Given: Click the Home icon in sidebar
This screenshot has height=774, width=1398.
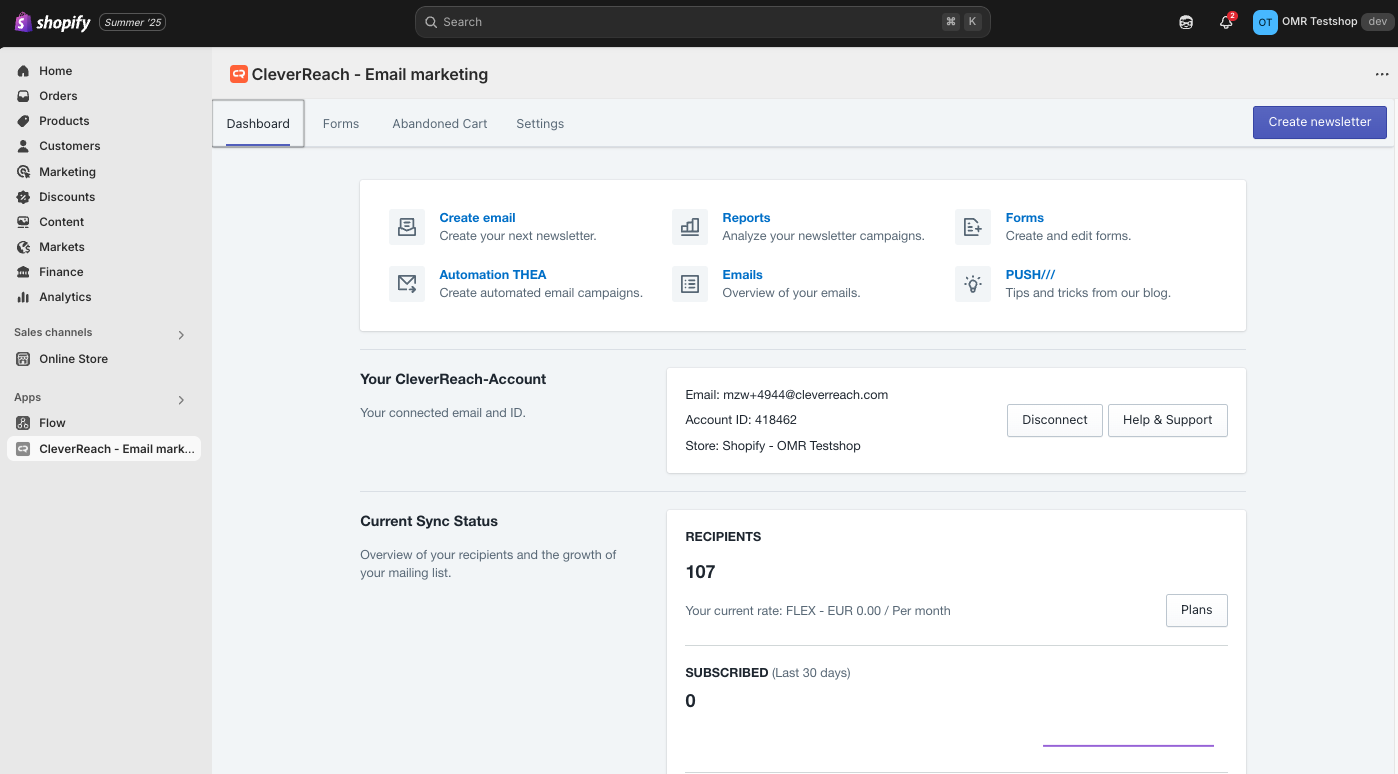Looking at the screenshot, I should coord(23,71).
